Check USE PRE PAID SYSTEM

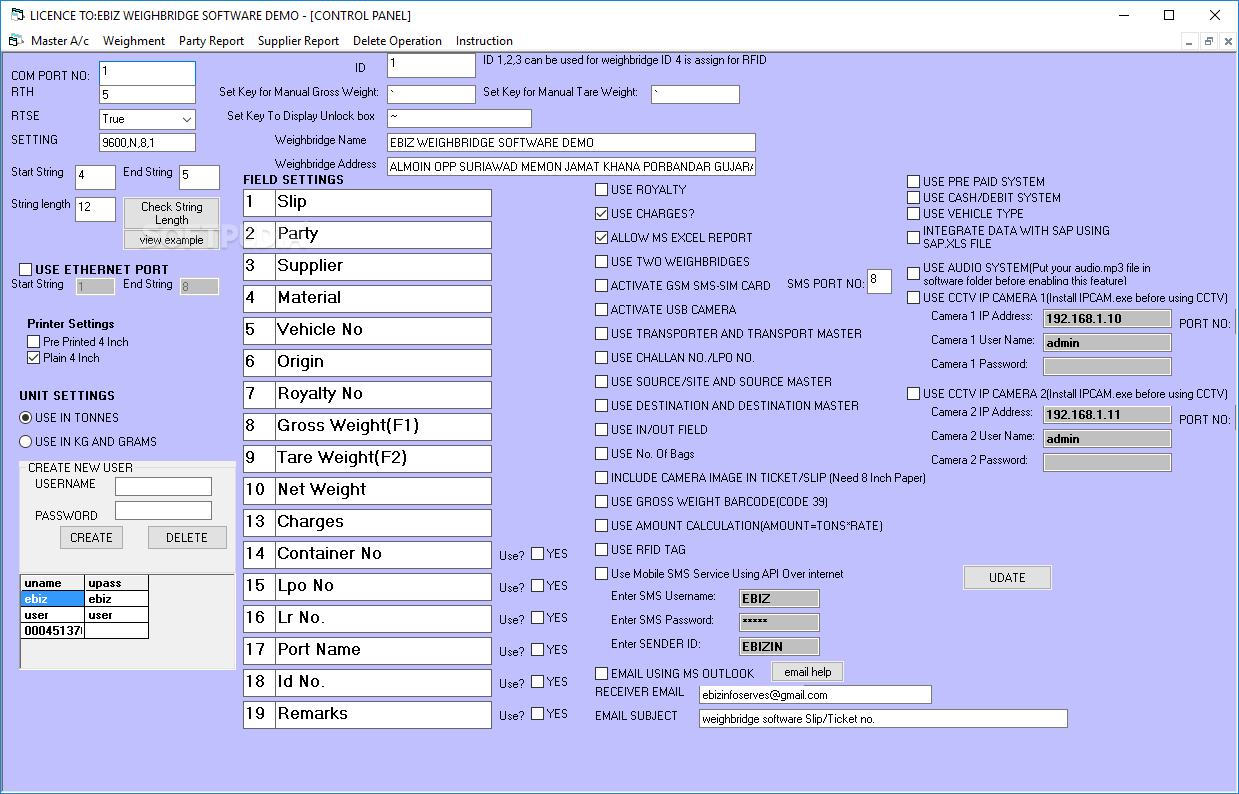(x=914, y=182)
